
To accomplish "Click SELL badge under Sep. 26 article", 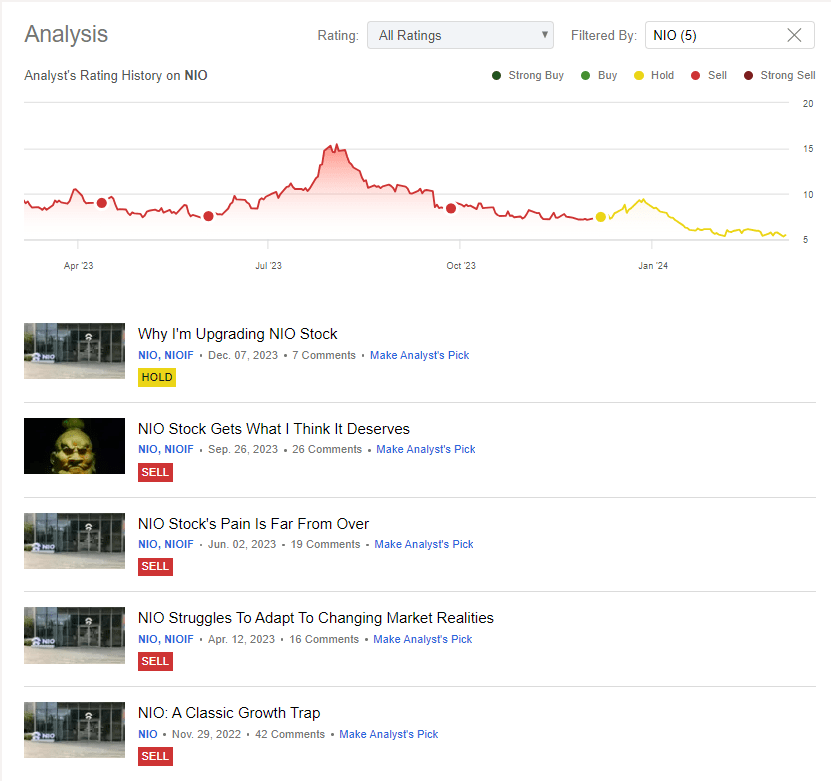I will click(155, 472).
